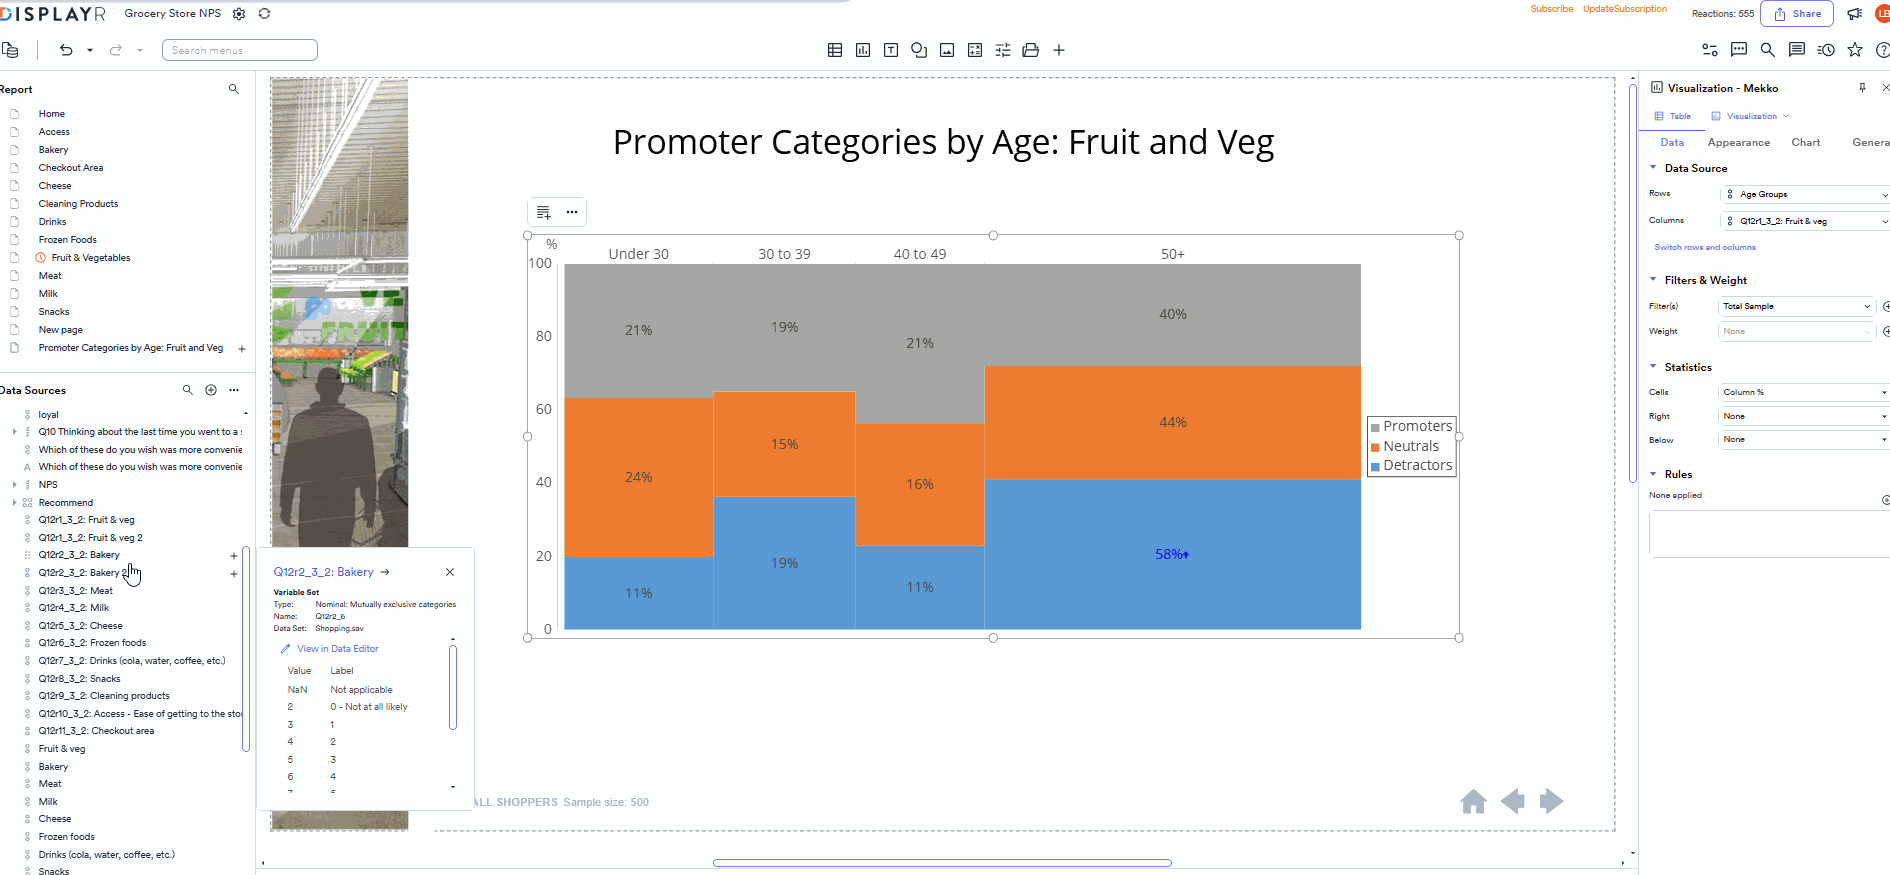
Task: Insert an image using the picture icon
Action: point(947,50)
